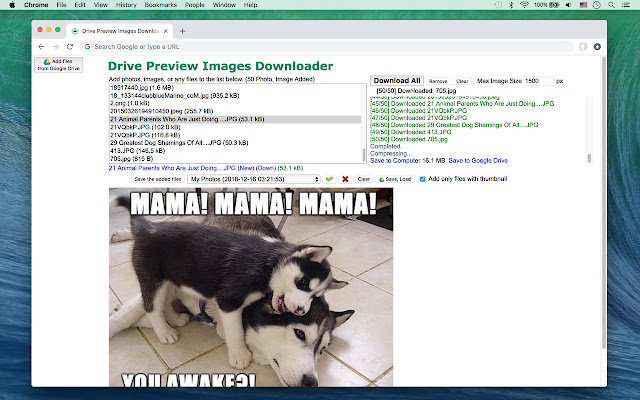
Task: Toggle Add only files with thumbnail checkbox
Action: click(422, 179)
